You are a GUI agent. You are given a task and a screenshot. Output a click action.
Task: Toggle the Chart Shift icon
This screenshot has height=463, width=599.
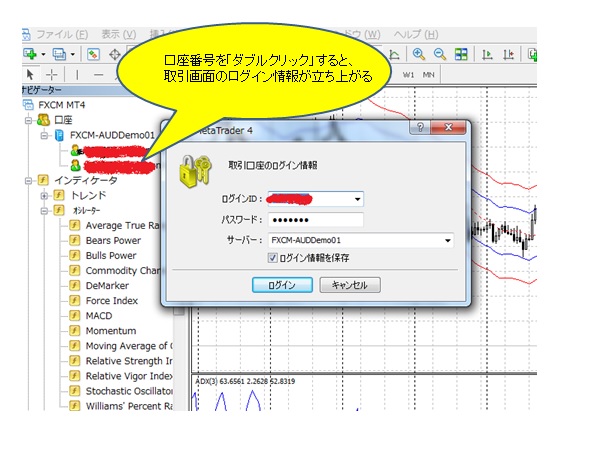(x=508, y=55)
